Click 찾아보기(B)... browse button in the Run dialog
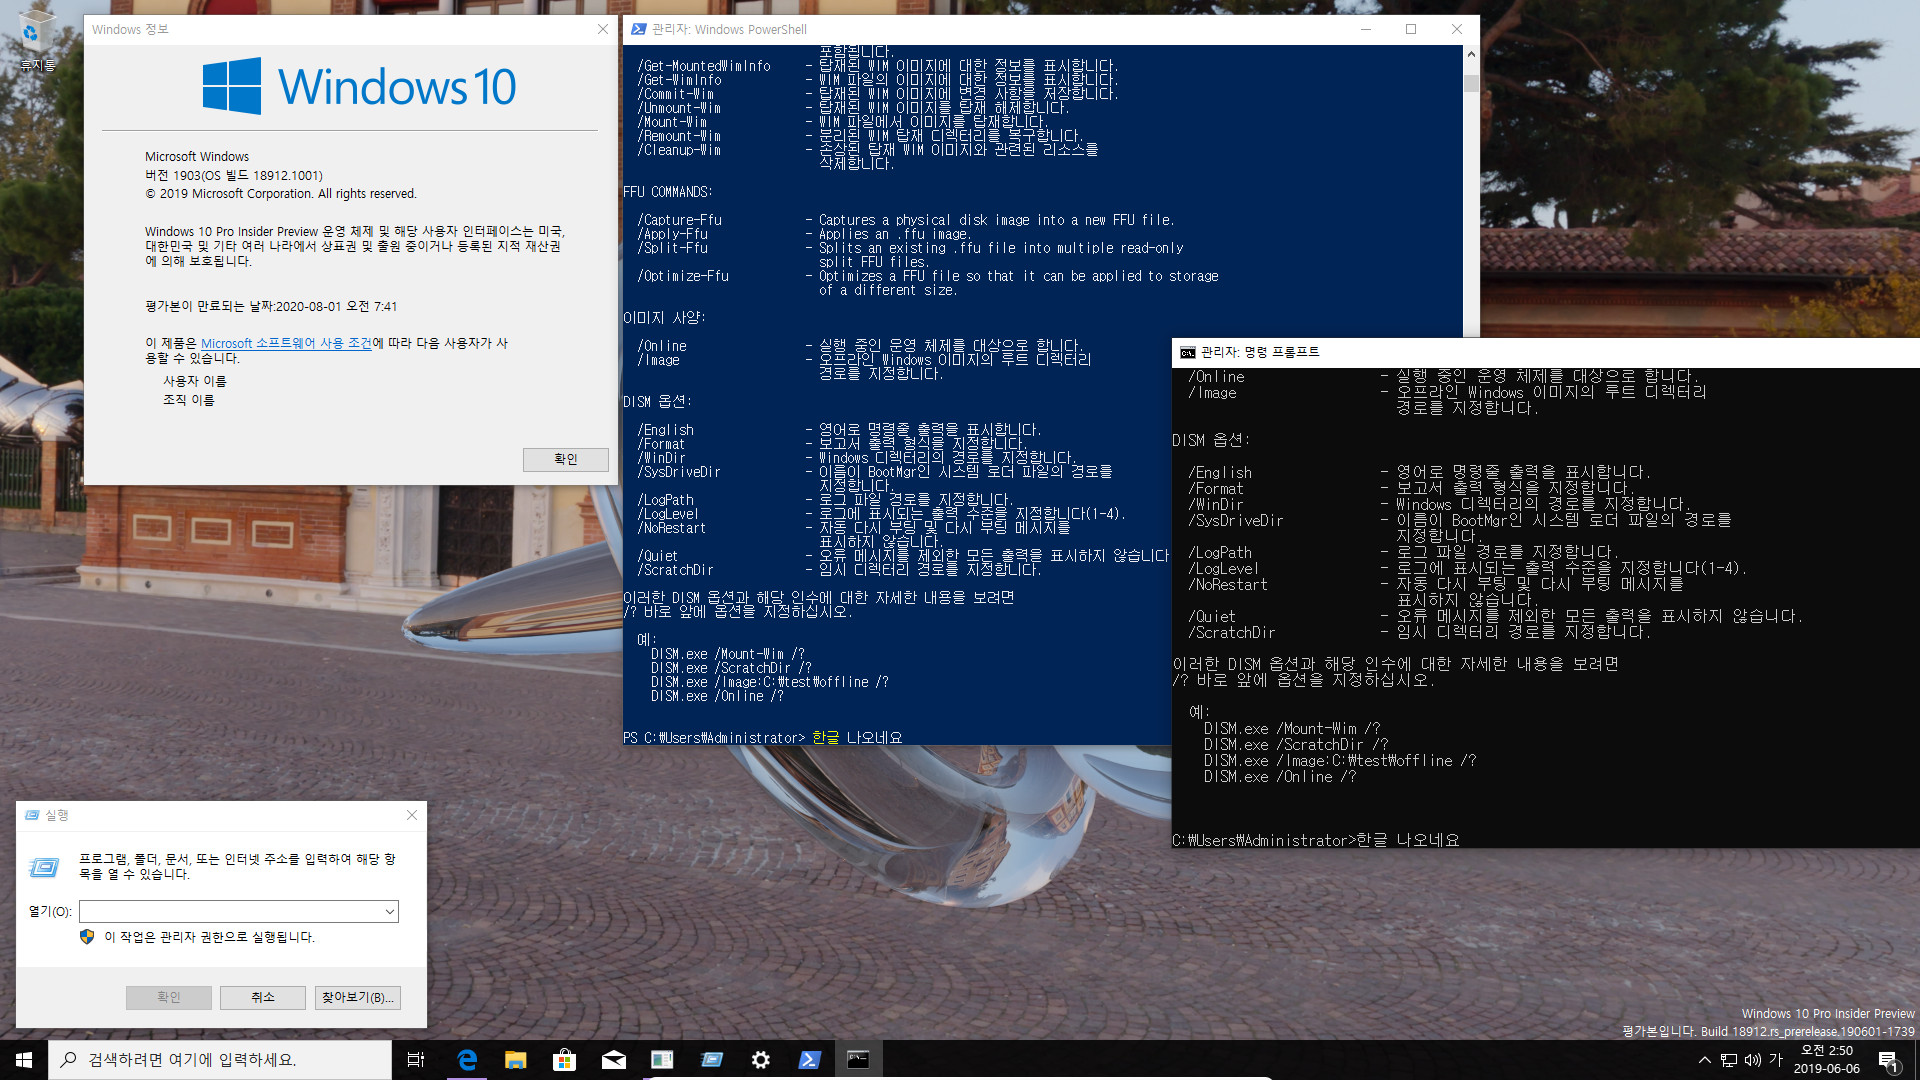 358,998
